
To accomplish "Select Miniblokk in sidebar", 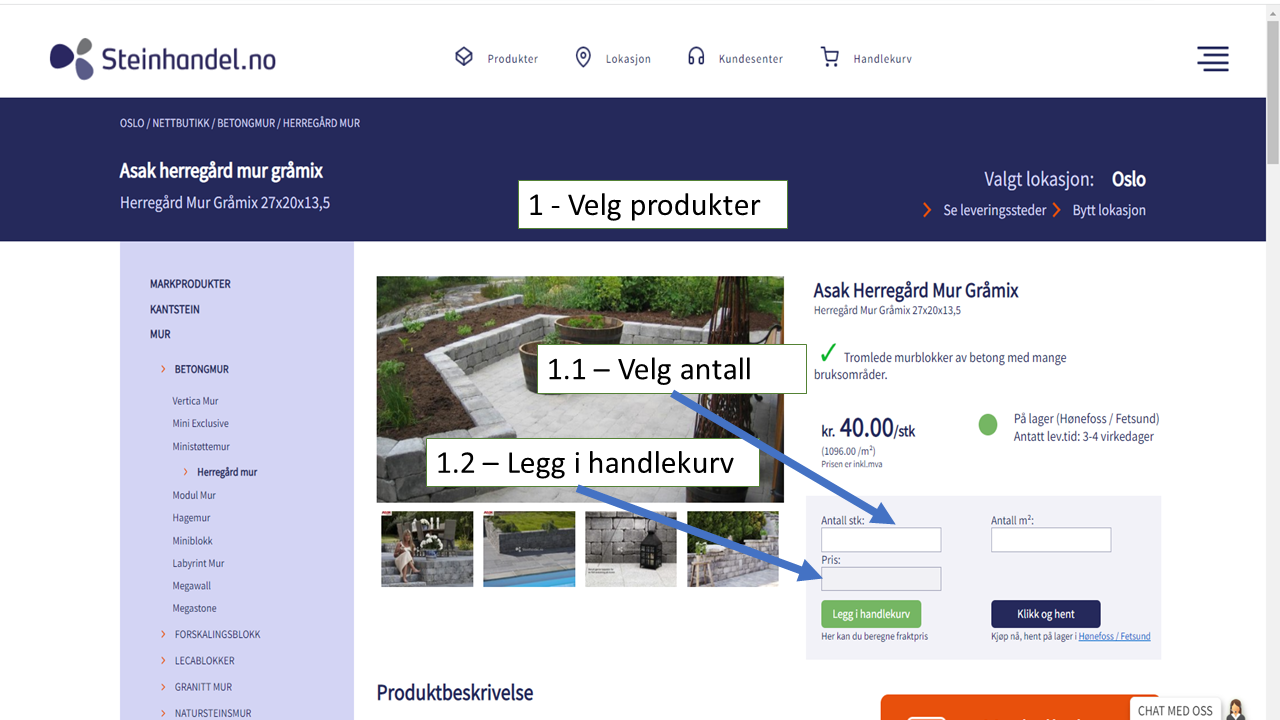I will click(192, 541).
